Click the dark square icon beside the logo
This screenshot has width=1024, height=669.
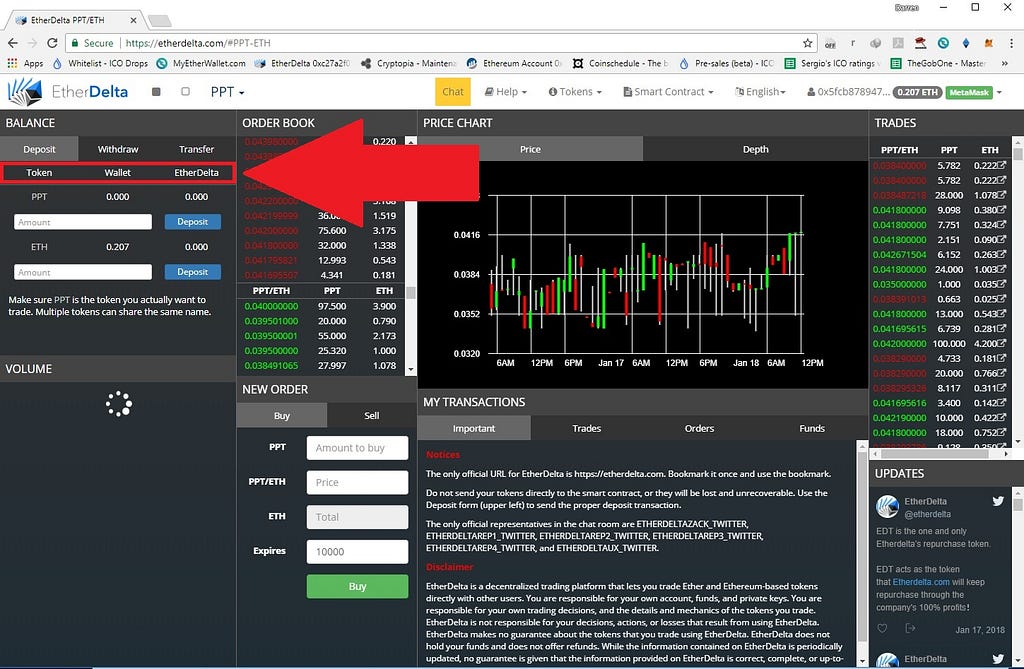(x=156, y=92)
